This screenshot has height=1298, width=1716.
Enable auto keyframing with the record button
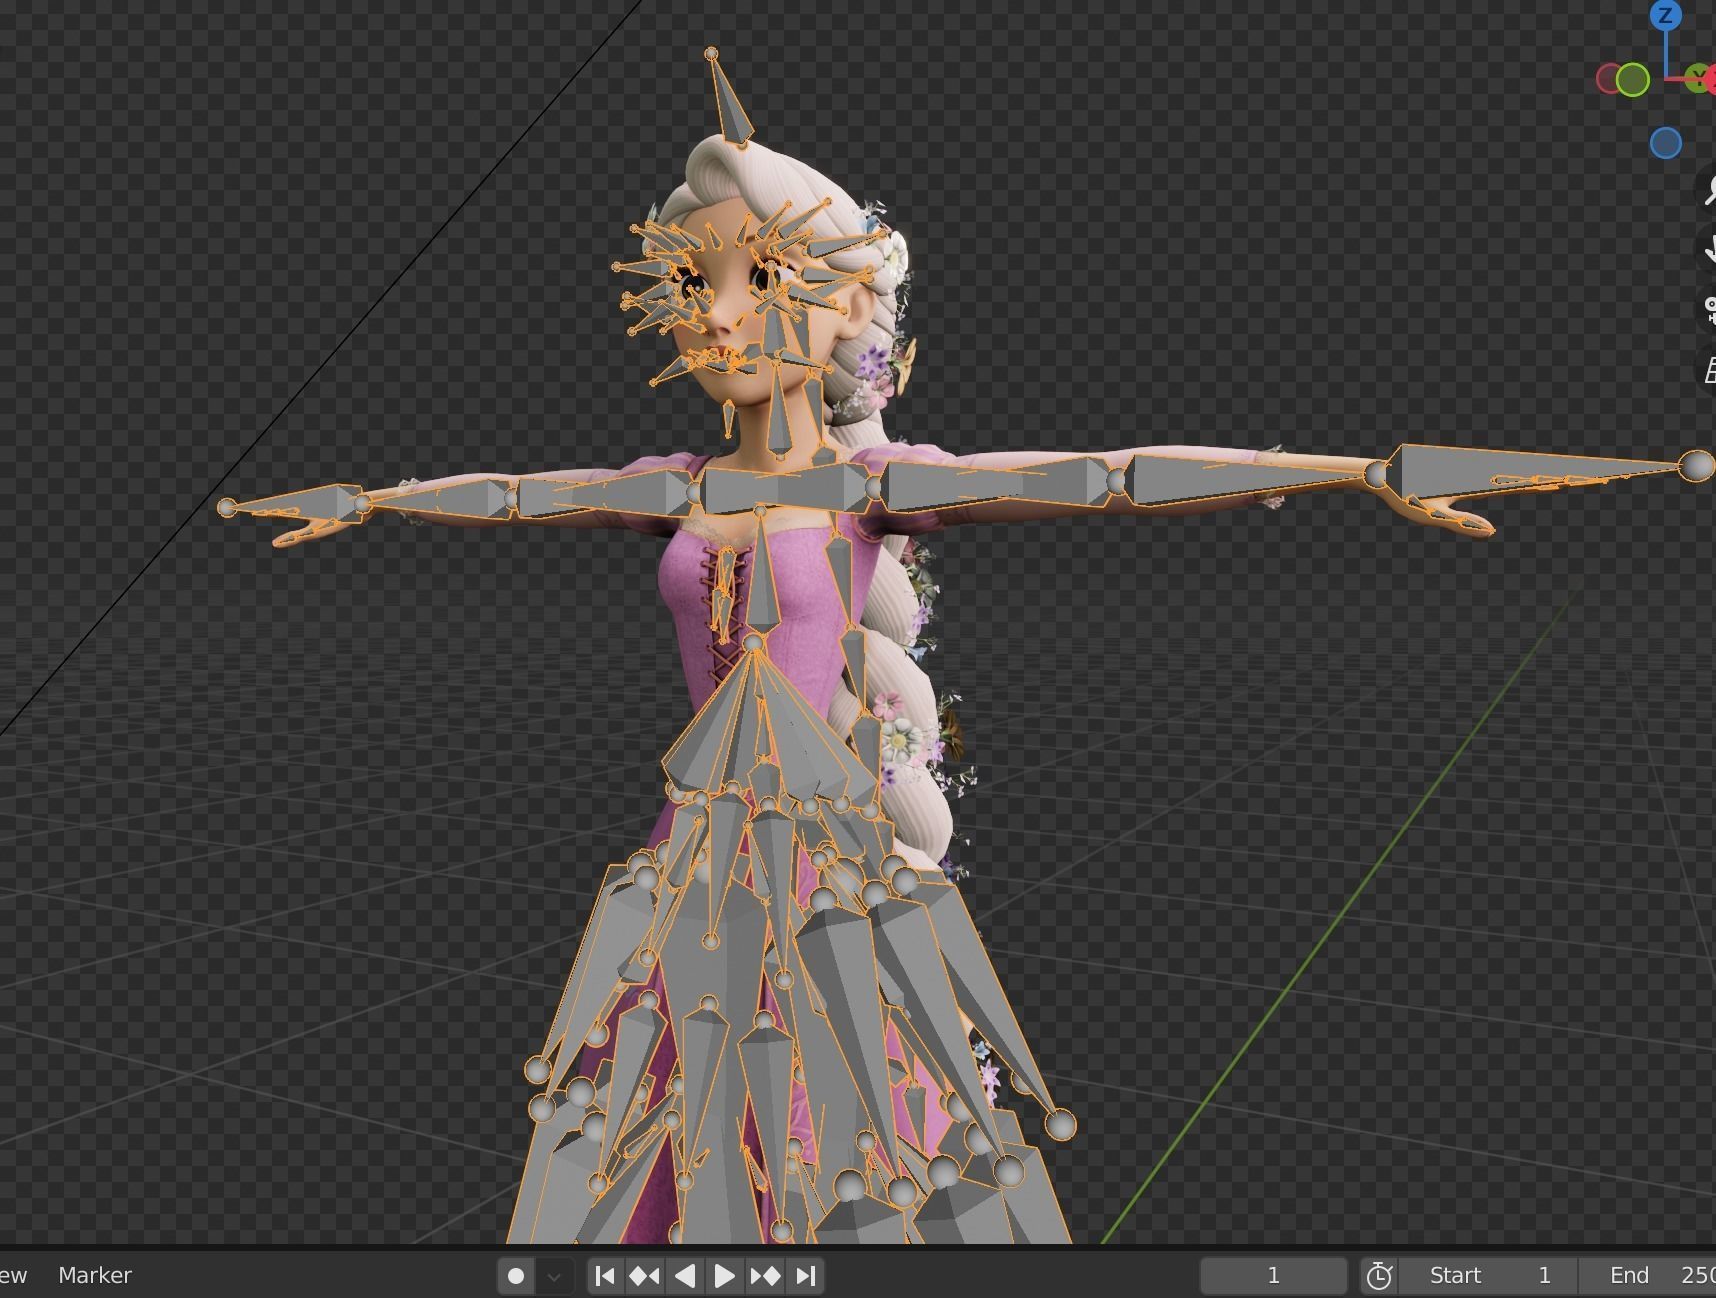pyautogui.click(x=517, y=1276)
